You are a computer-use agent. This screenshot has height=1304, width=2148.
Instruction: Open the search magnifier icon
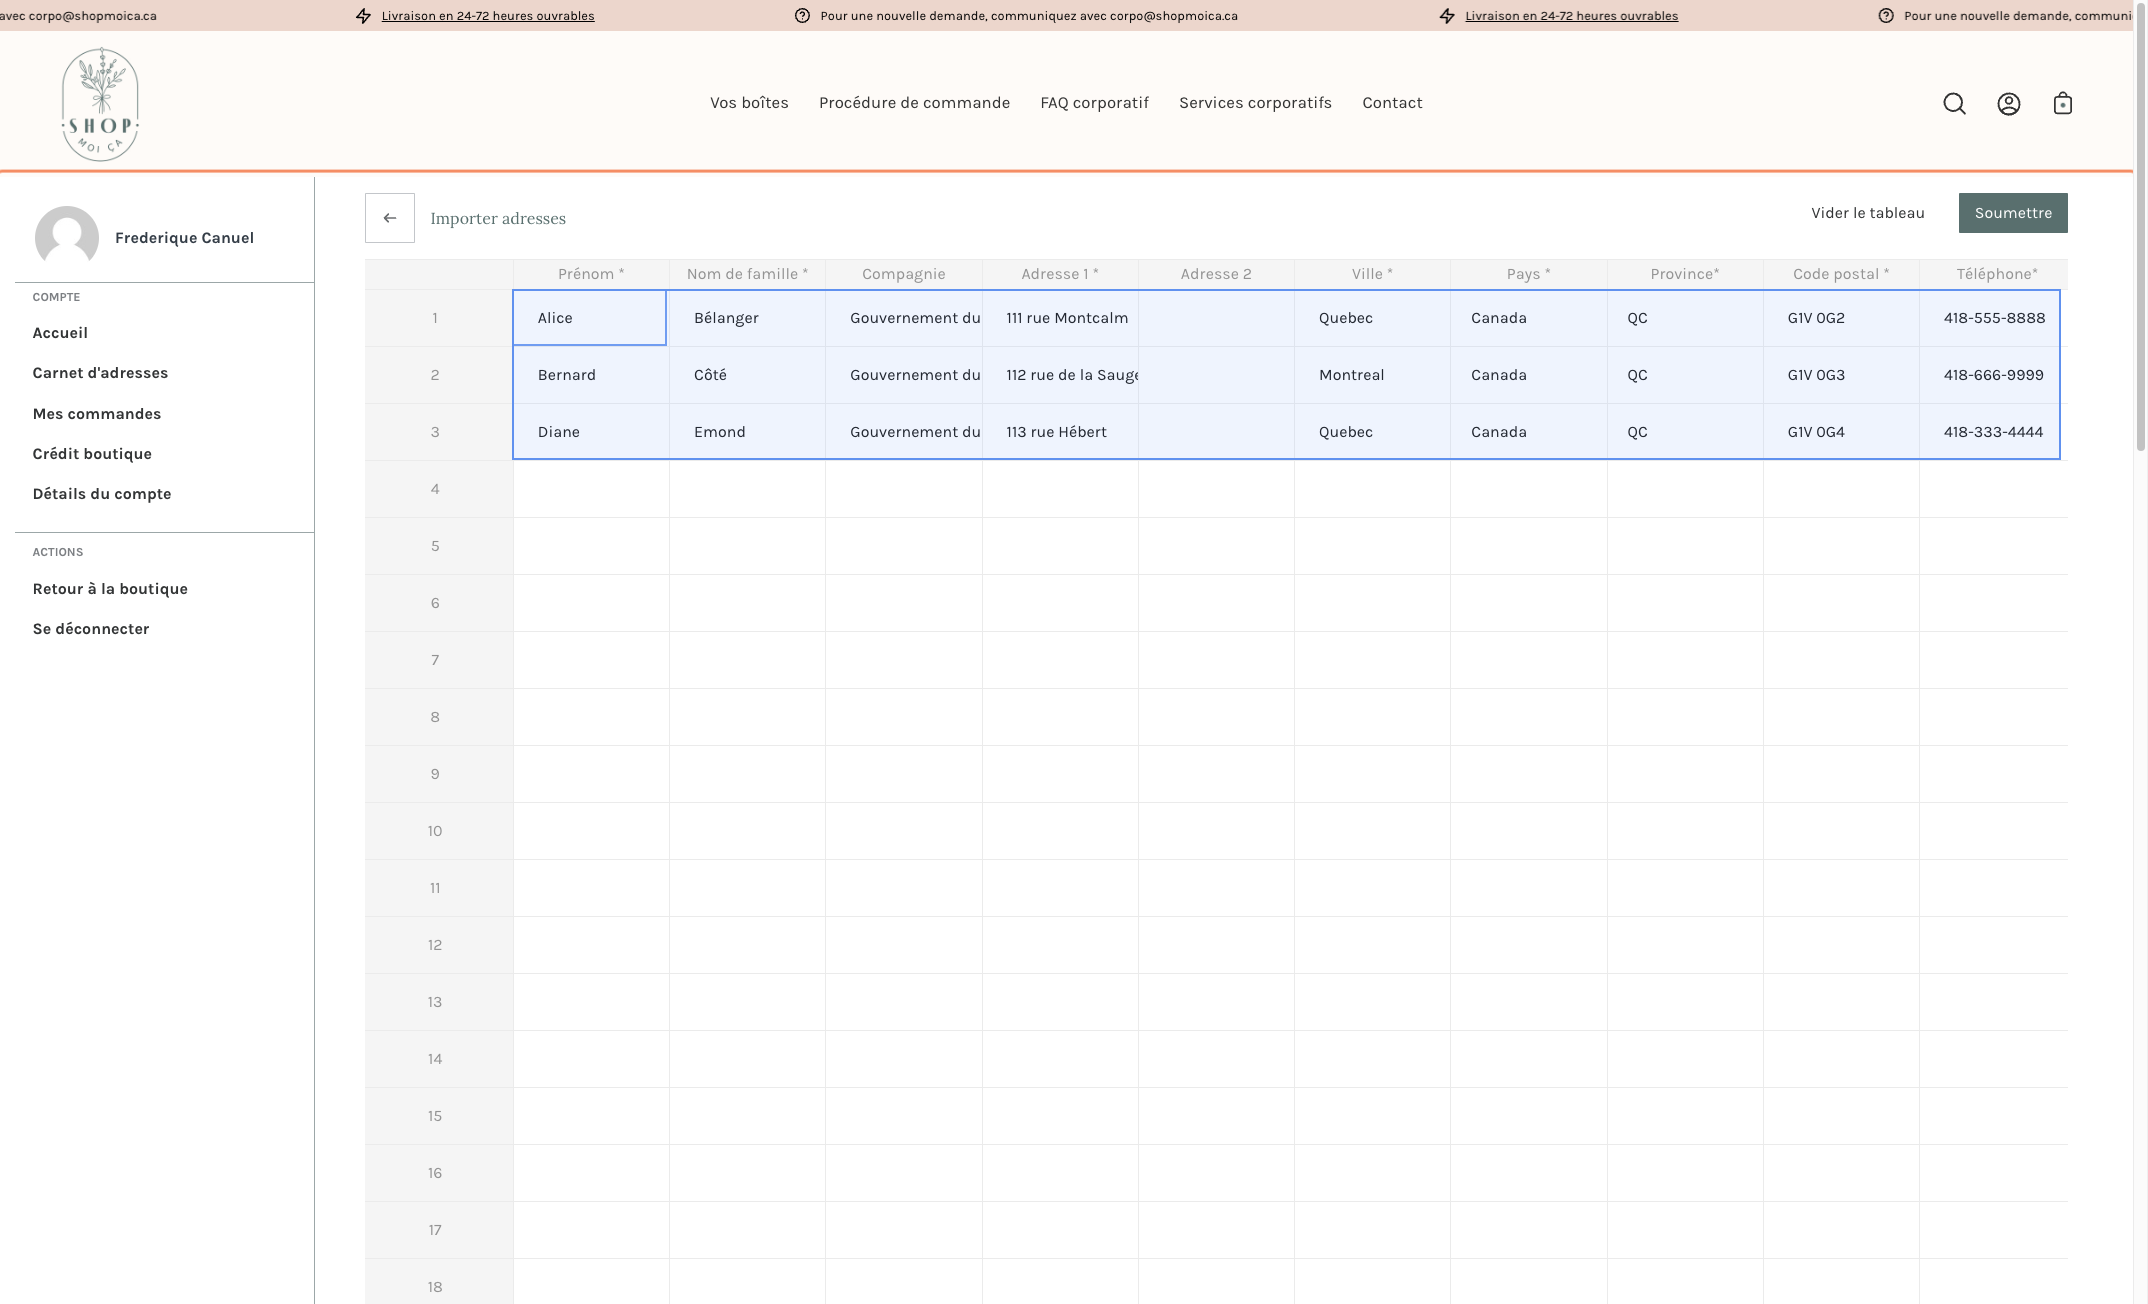click(x=1954, y=104)
